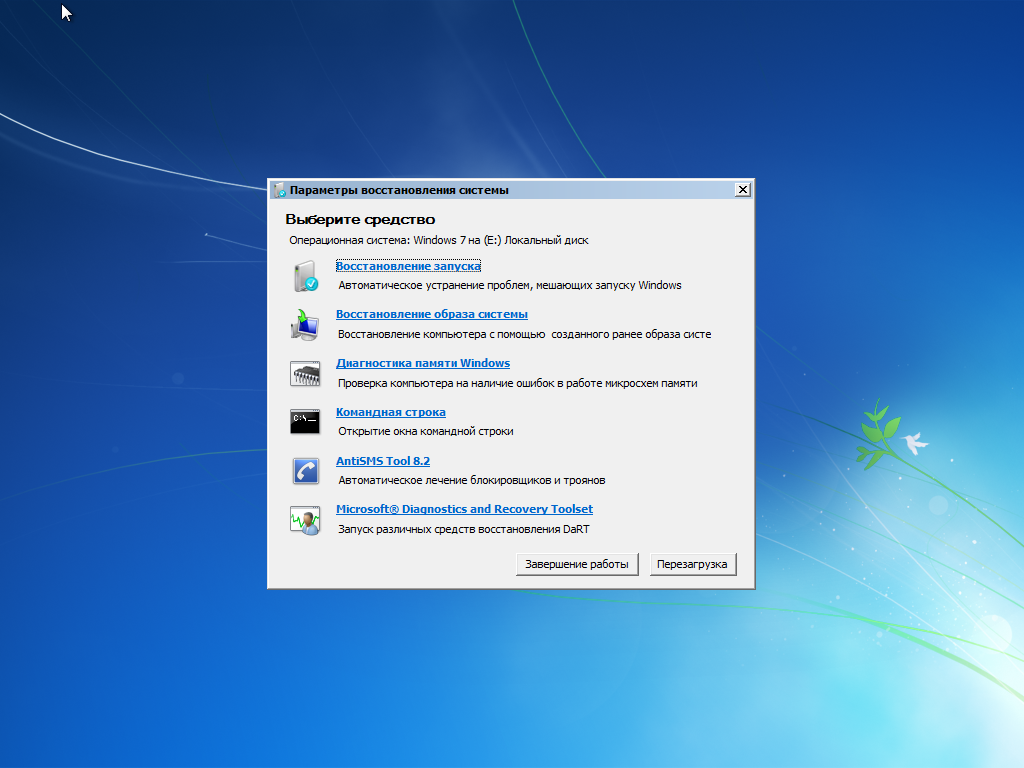Viewport: 1024px width, 768px height.
Task: Click the dialog title Параметры восстановления системы
Action: pyautogui.click(x=399, y=190)
